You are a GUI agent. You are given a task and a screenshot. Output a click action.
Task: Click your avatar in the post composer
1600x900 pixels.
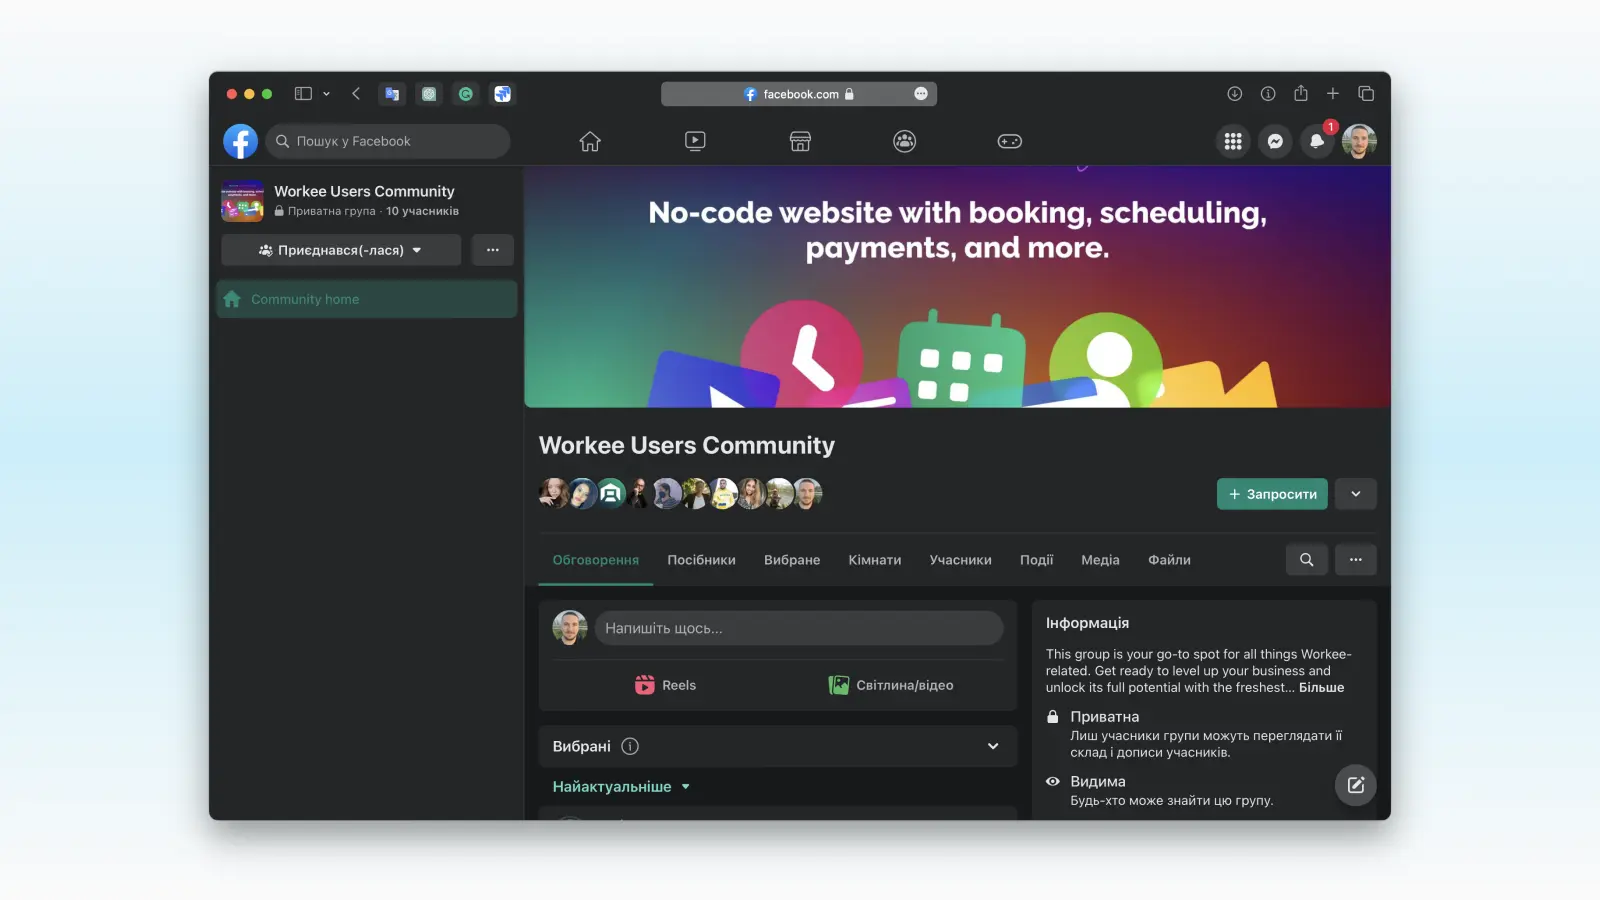pos(570,628)
